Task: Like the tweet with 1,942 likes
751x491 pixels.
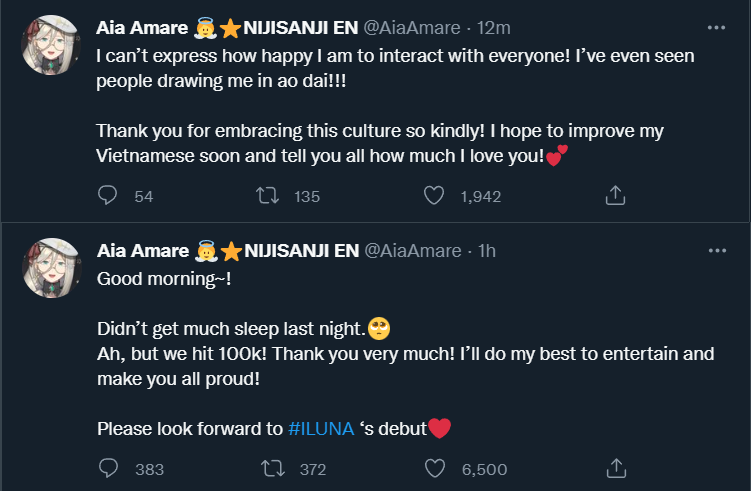Action: [434, 197]
